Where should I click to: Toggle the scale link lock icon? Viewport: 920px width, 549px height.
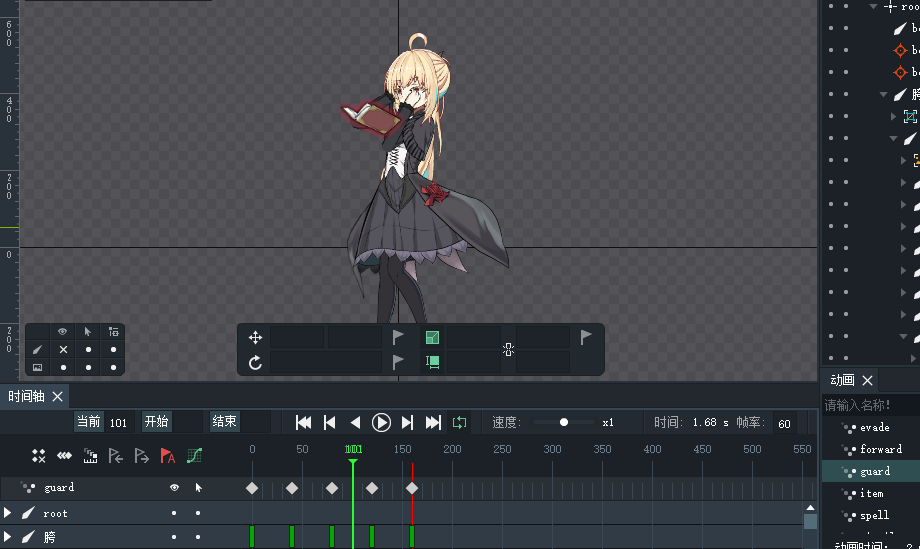(508, 350)
